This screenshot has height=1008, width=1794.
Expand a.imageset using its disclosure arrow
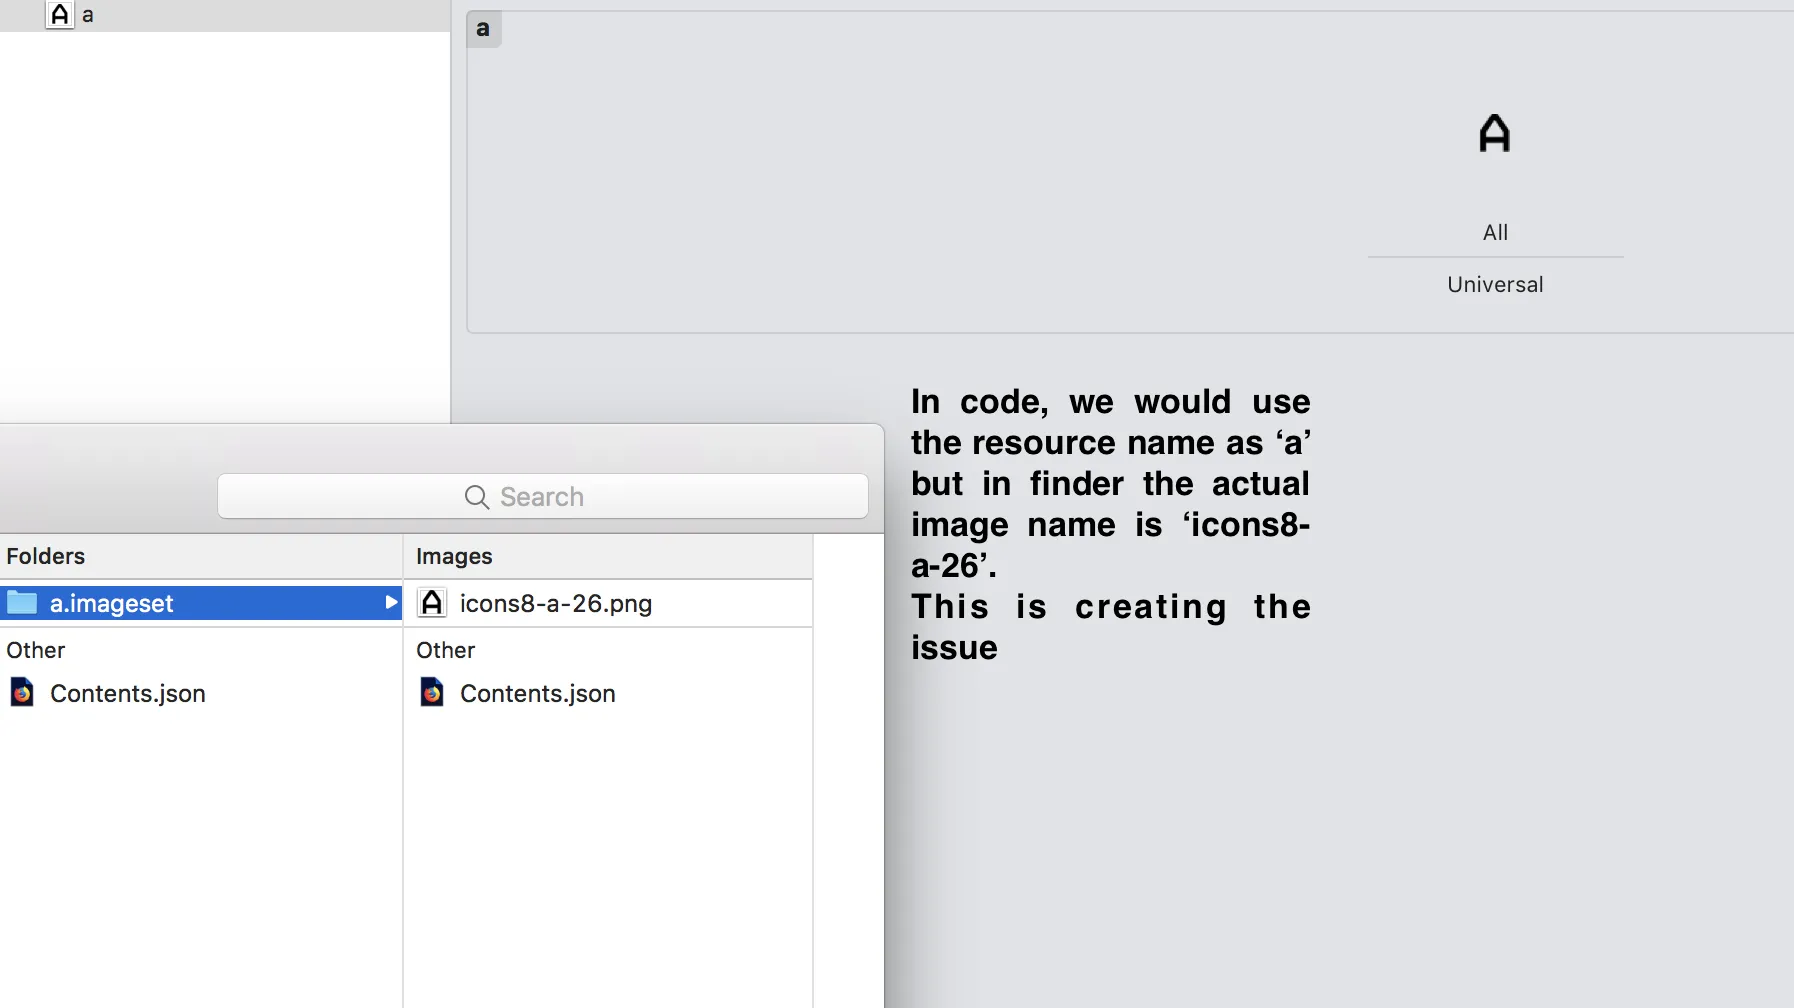coord(391,602)
